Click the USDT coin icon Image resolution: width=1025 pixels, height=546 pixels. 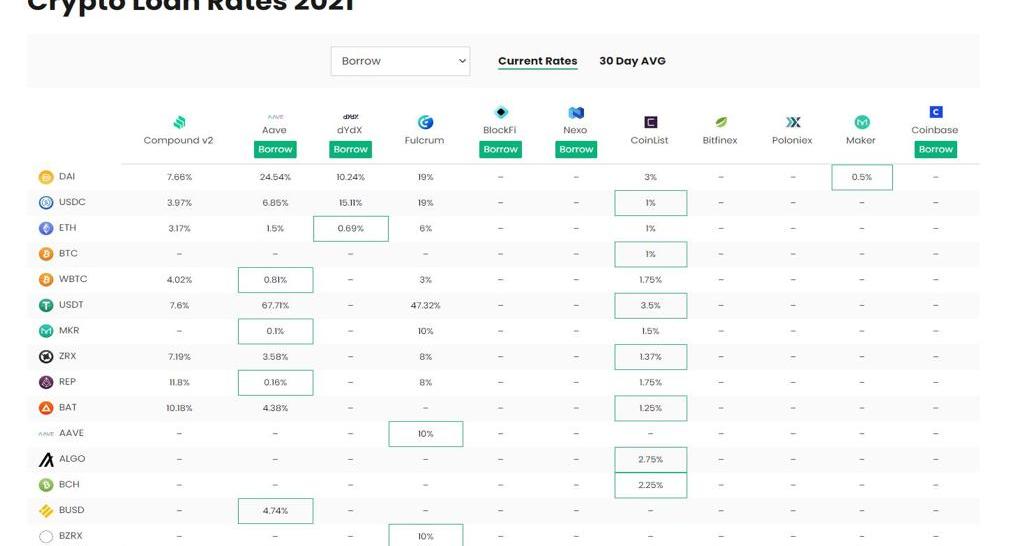click(46, 305)
